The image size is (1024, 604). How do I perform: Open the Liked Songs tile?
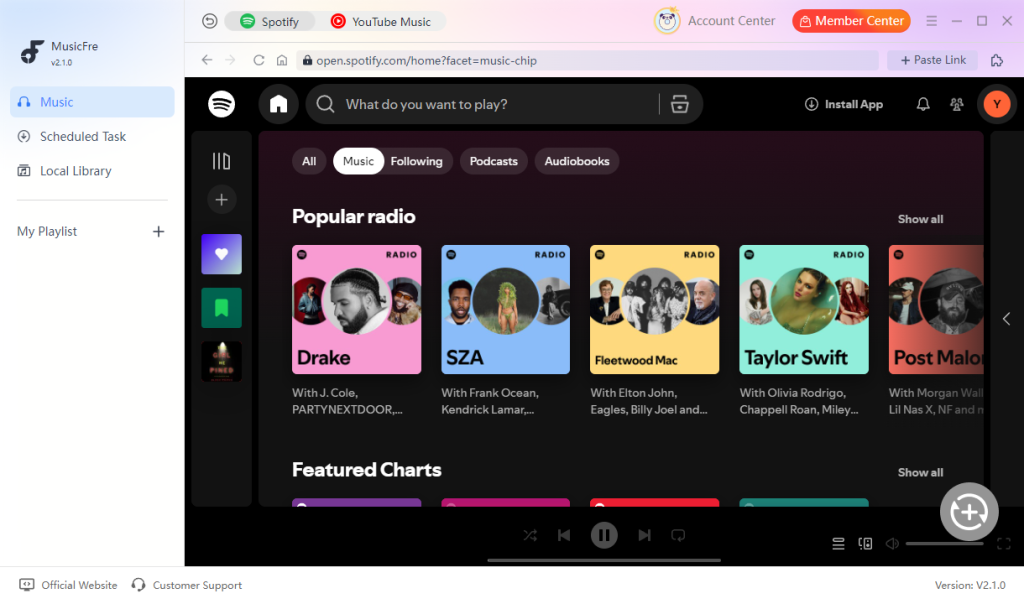coord(221,254)
